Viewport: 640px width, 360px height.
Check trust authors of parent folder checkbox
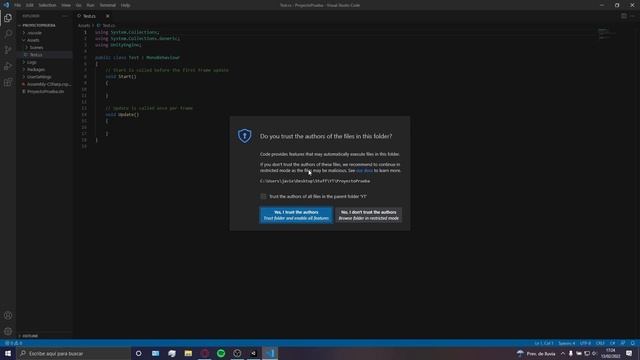click(263, 196)
